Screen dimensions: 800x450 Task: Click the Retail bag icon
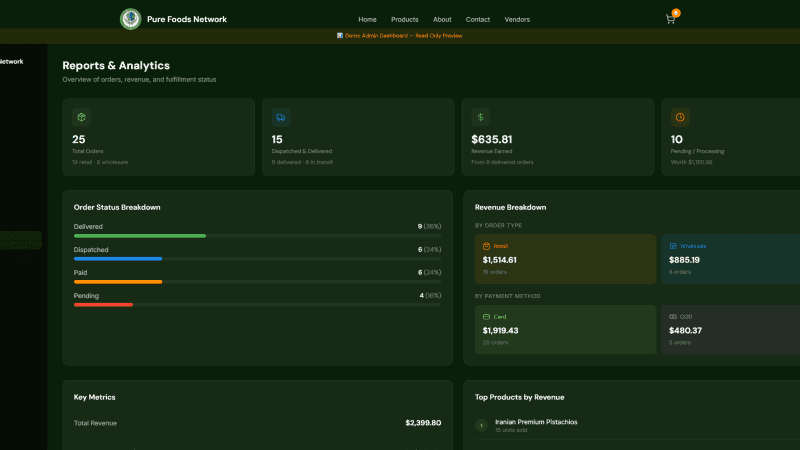click(486, 246)
